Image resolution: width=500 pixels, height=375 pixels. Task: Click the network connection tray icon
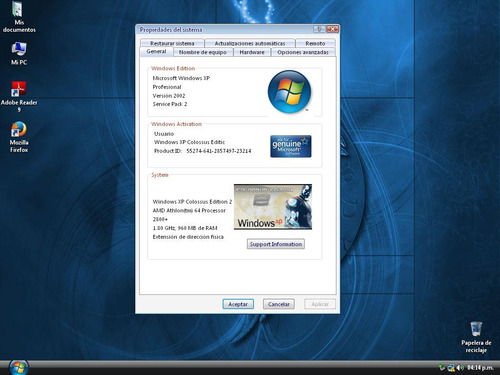tap(451, 367)
